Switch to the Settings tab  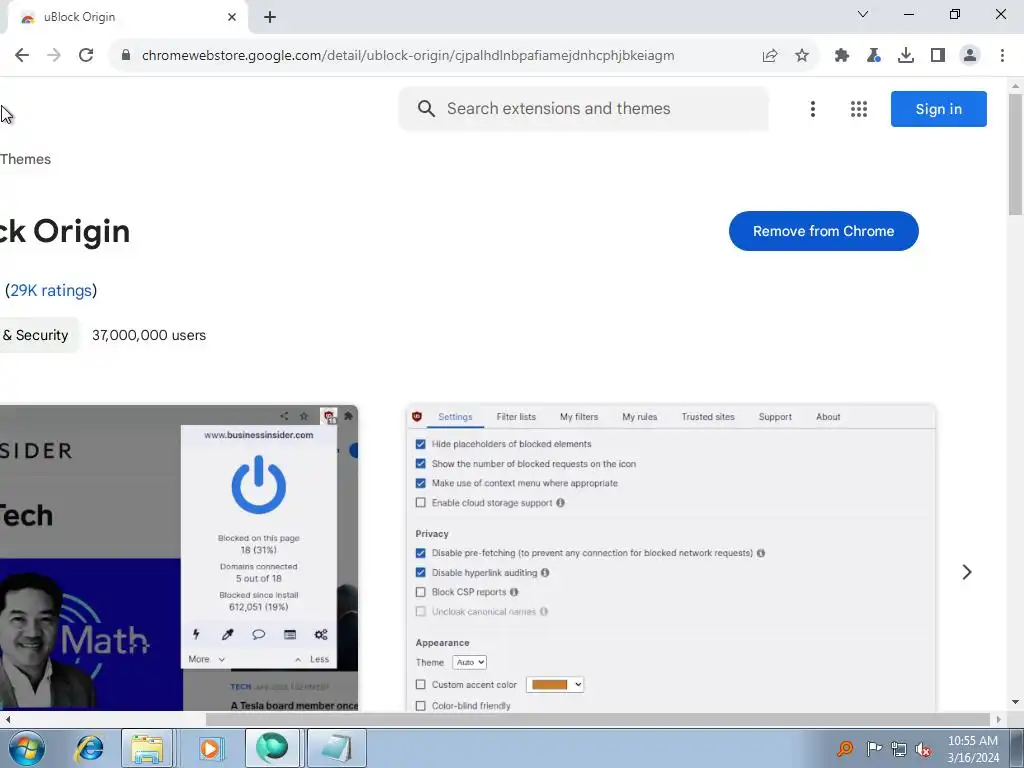(455, 417)
